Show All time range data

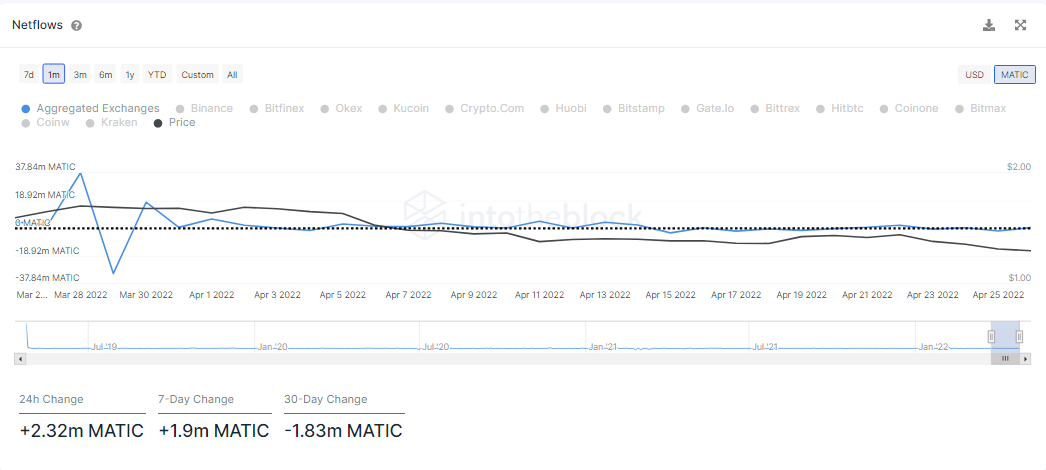click(232, 74)
